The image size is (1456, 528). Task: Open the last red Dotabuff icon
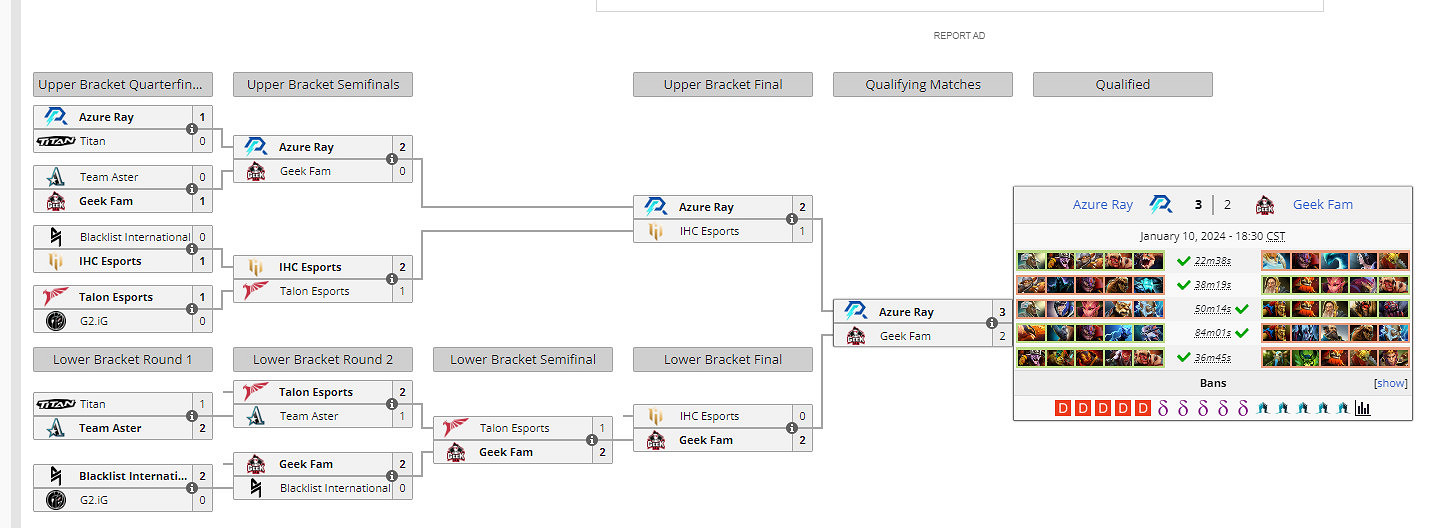coord(1143,408)
